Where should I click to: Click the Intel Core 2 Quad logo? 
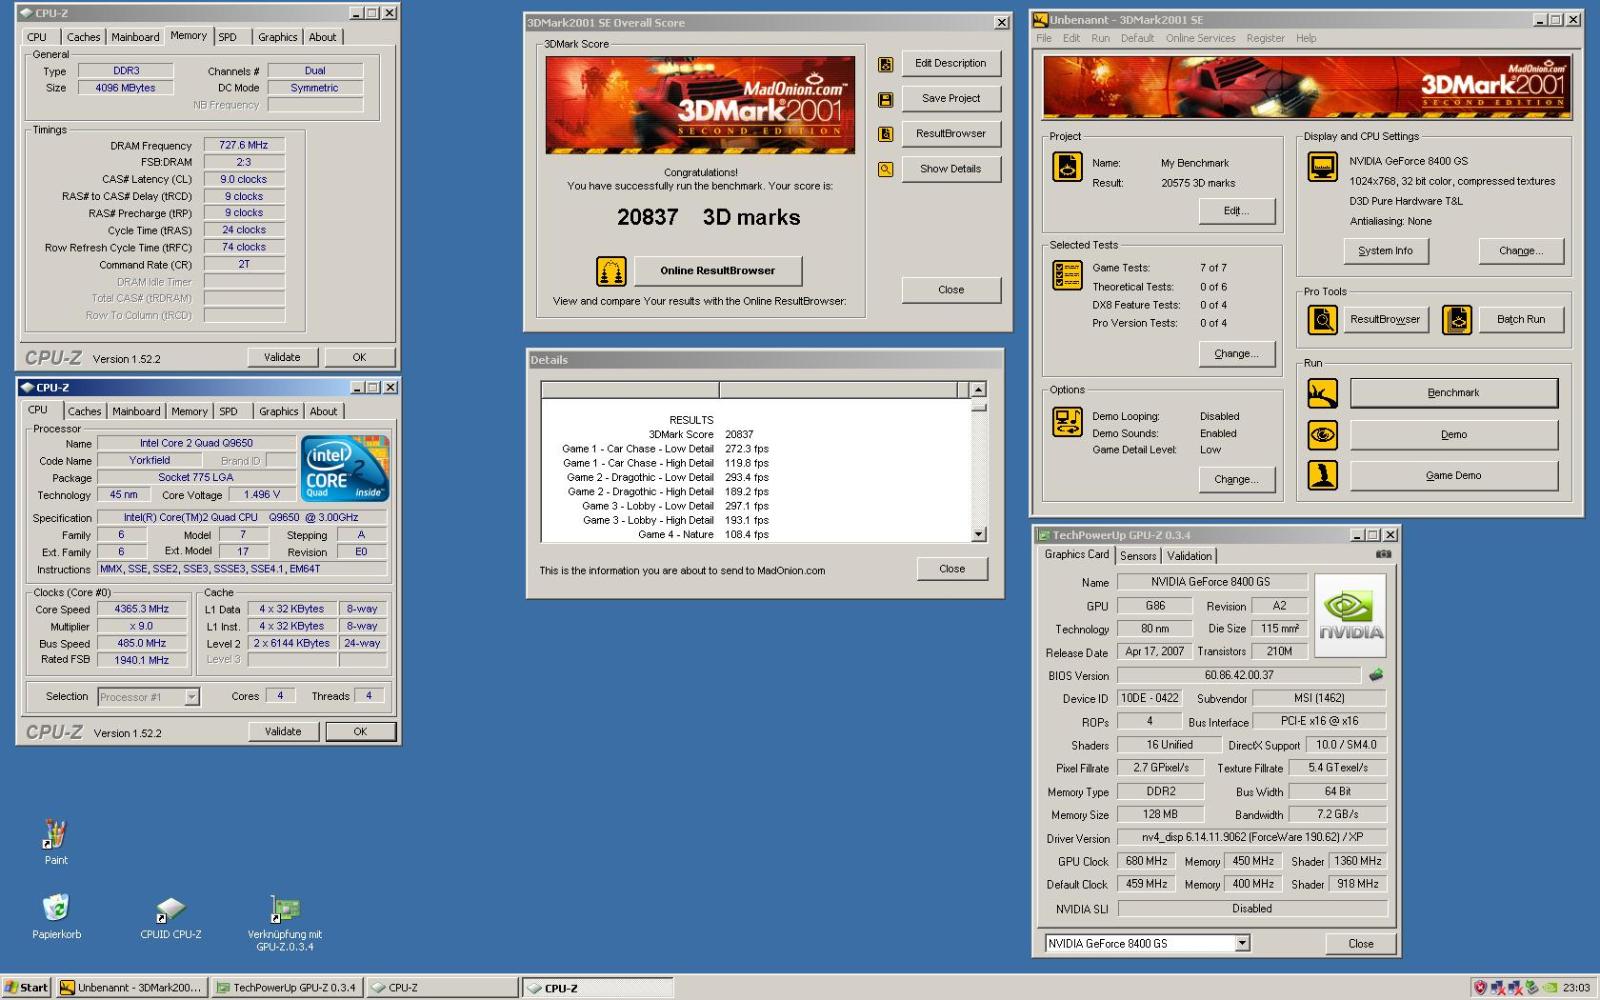[x=345, y=468]
